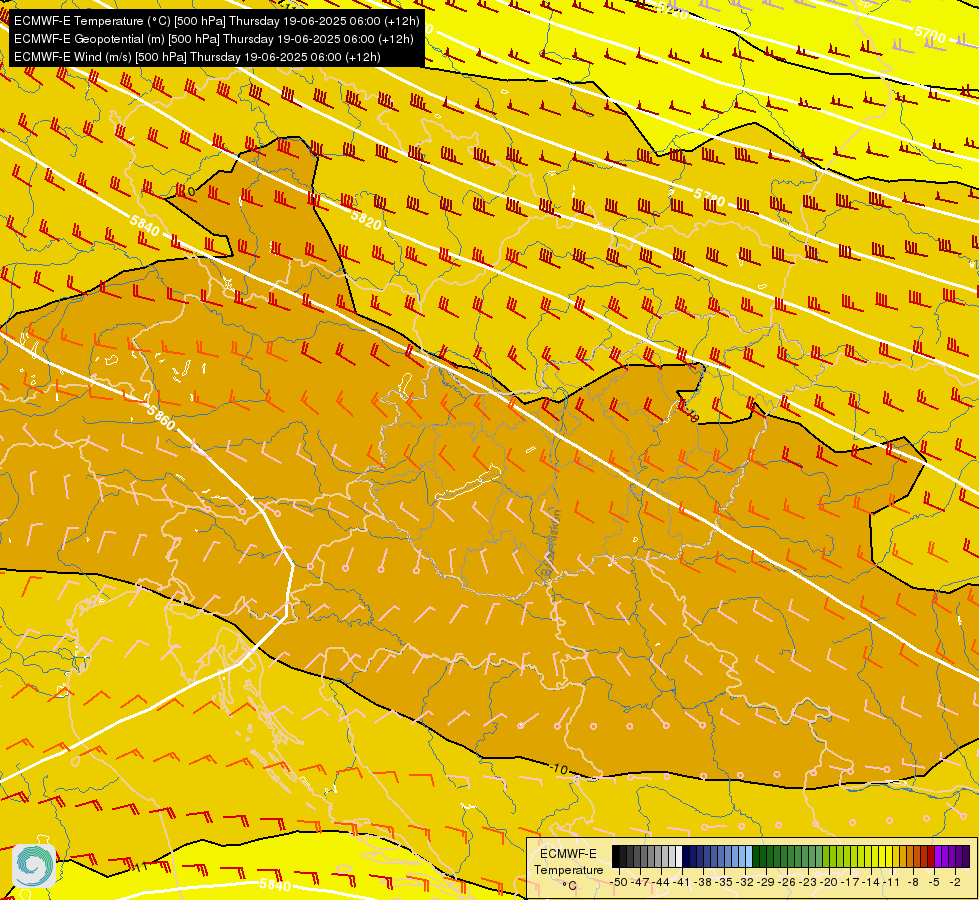Click the -50 legend tick label

pyautogui.click(x=619, y=882)
